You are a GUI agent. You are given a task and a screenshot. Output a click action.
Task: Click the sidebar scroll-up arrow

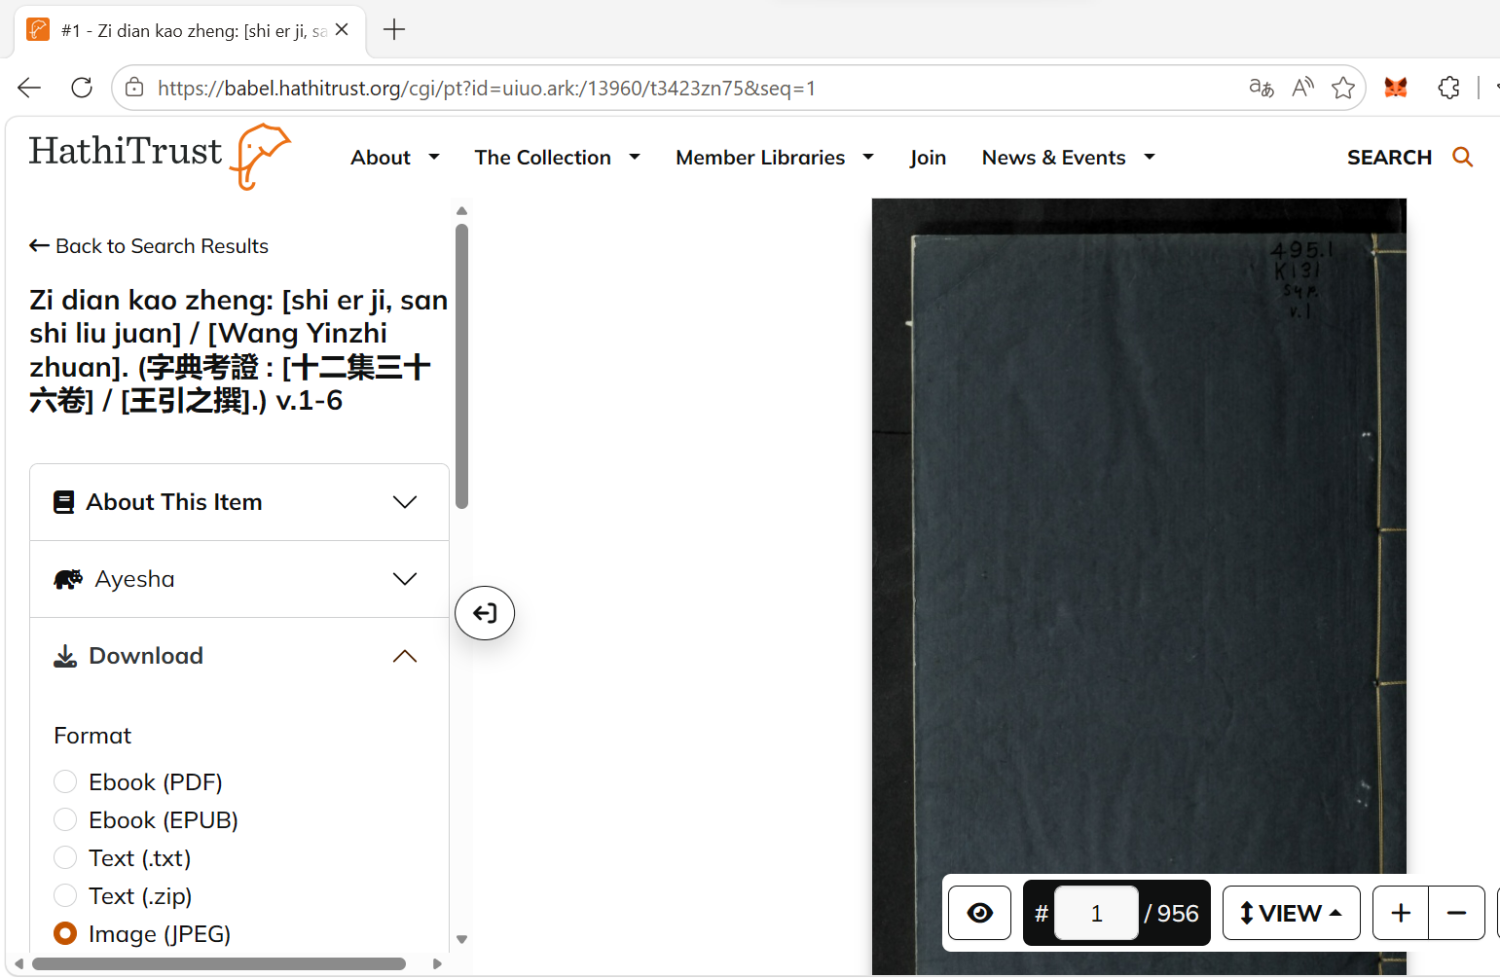[x=462, y=211]
